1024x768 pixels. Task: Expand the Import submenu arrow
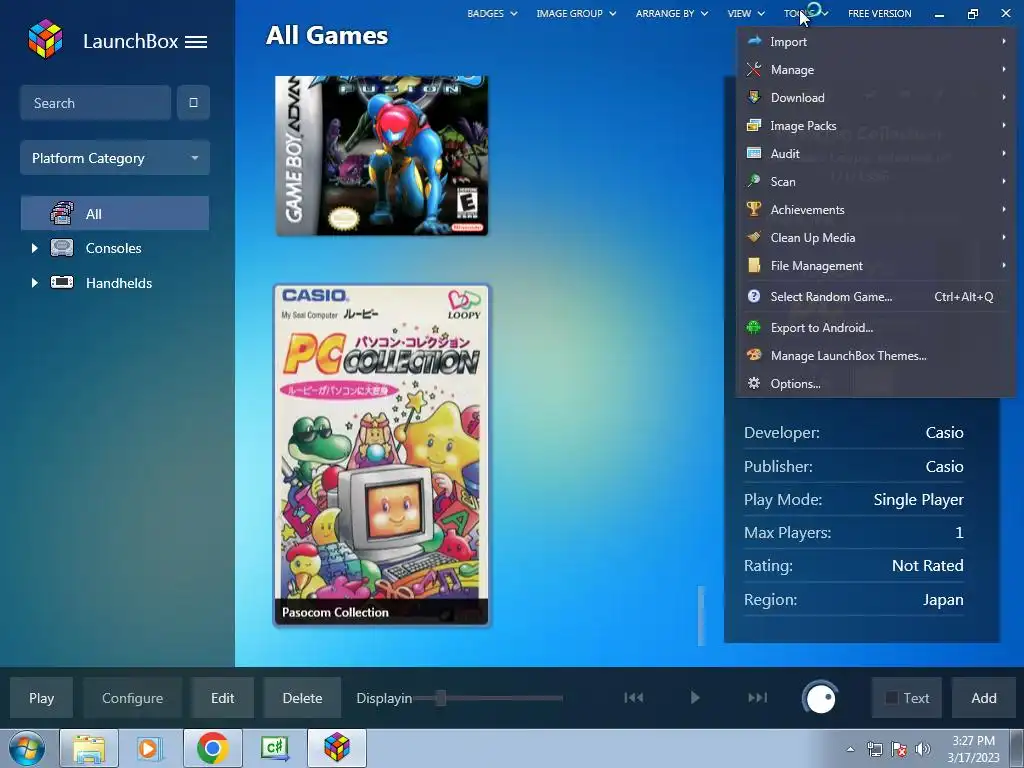[x=1004, y=41]
